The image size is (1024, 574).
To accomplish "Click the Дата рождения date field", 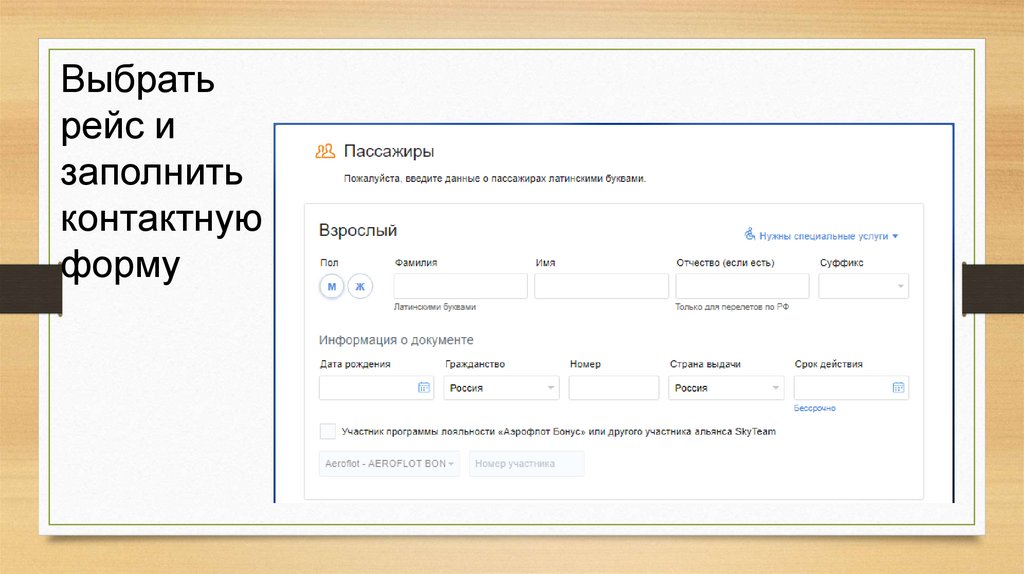I will [376, 387].
